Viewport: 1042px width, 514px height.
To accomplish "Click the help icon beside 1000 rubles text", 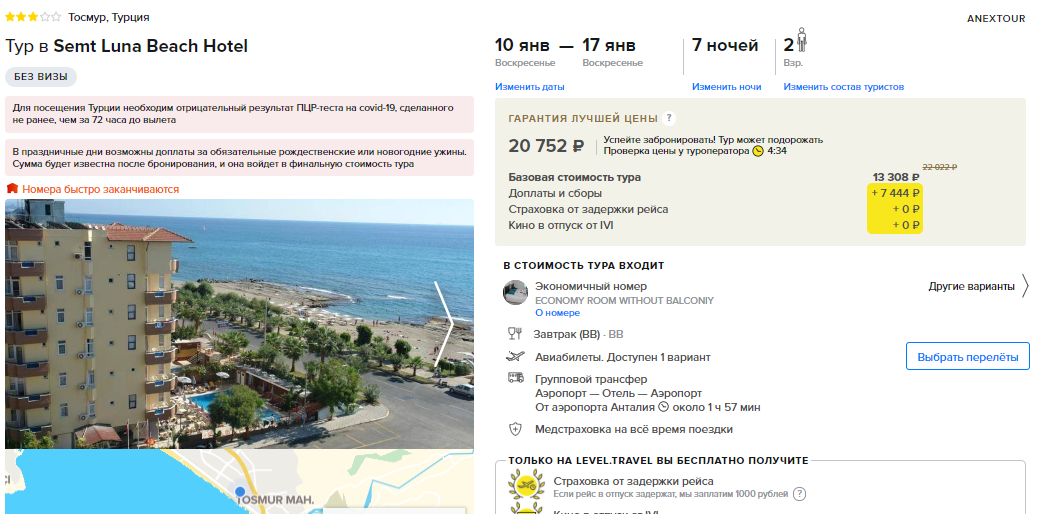I will pyautogui.click(x=799, y=494).
